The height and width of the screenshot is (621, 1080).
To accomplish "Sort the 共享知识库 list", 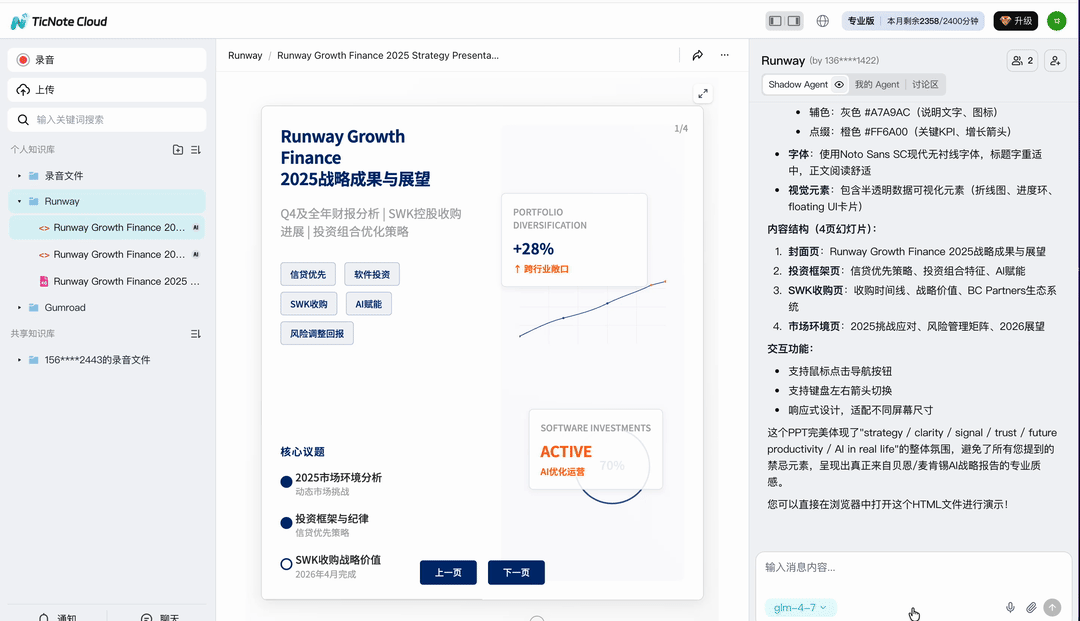I will (196, 334).
